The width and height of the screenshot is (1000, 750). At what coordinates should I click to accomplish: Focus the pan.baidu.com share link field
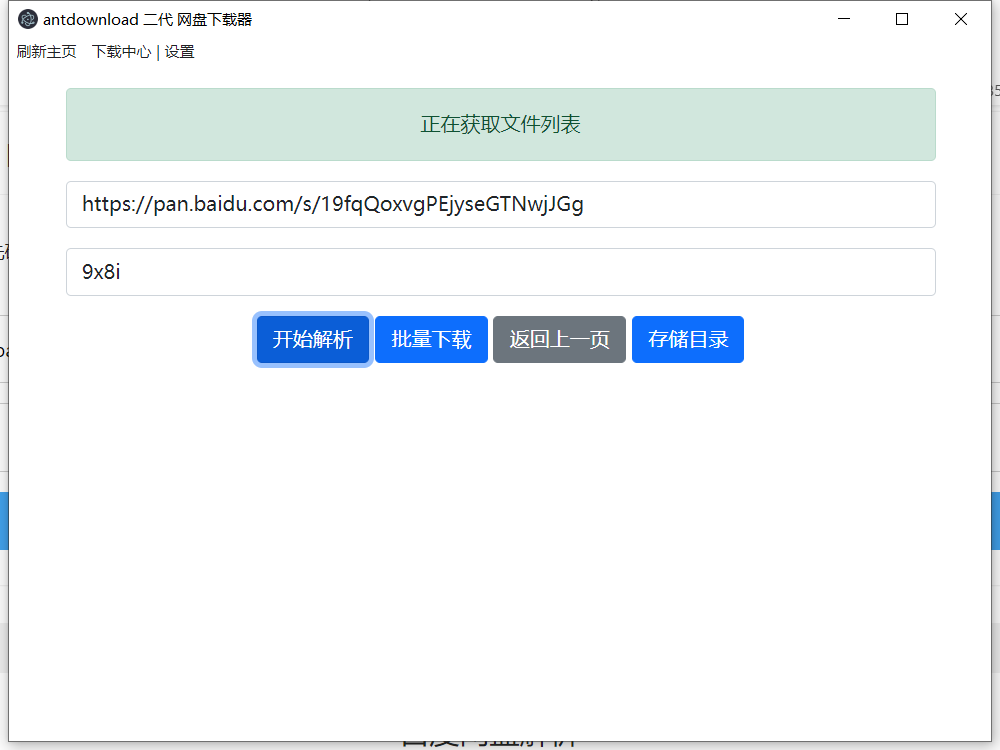(x=501, y=205)
